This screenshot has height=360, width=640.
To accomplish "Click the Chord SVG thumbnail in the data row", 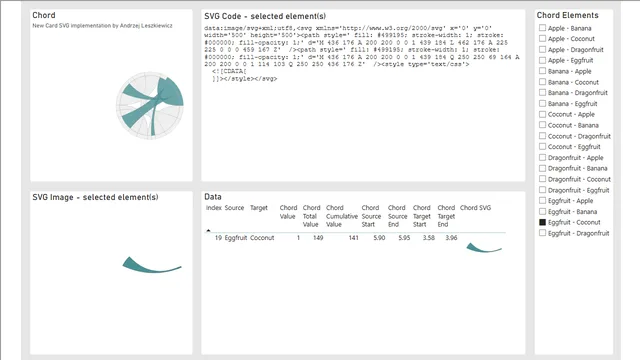I will [484, 248].
